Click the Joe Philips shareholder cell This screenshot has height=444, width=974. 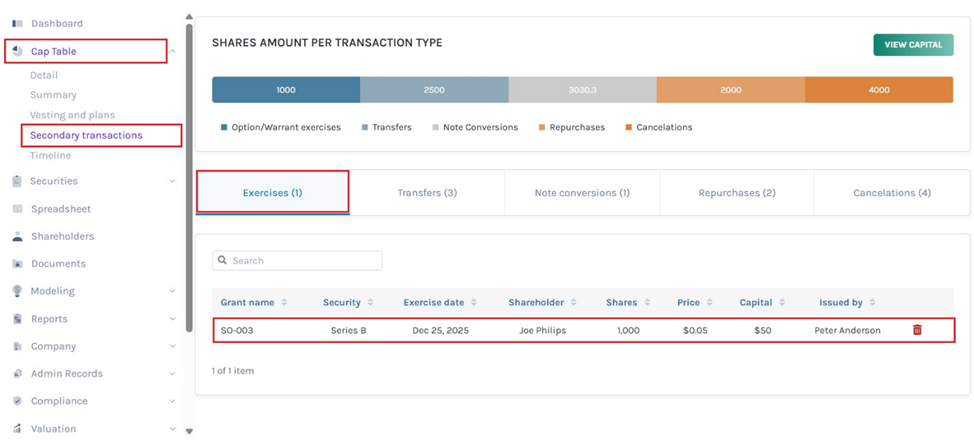point(542,330)
